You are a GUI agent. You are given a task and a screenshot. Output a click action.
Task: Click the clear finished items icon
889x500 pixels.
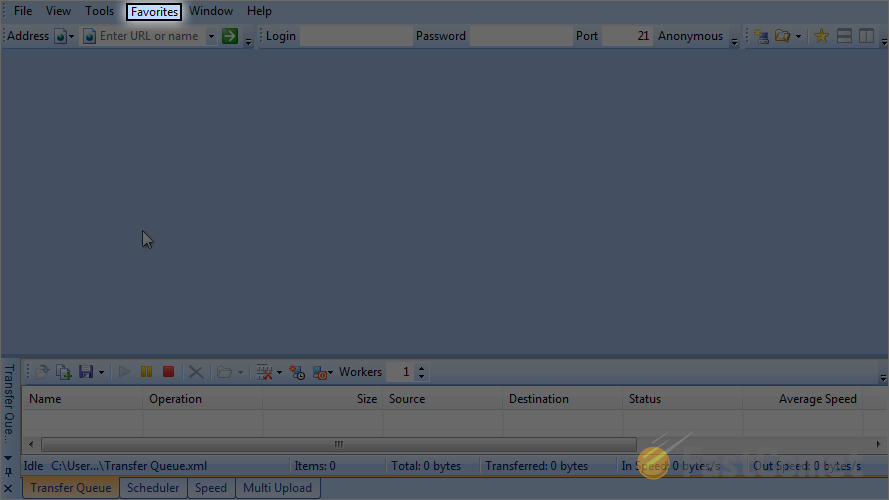(264, 372)
